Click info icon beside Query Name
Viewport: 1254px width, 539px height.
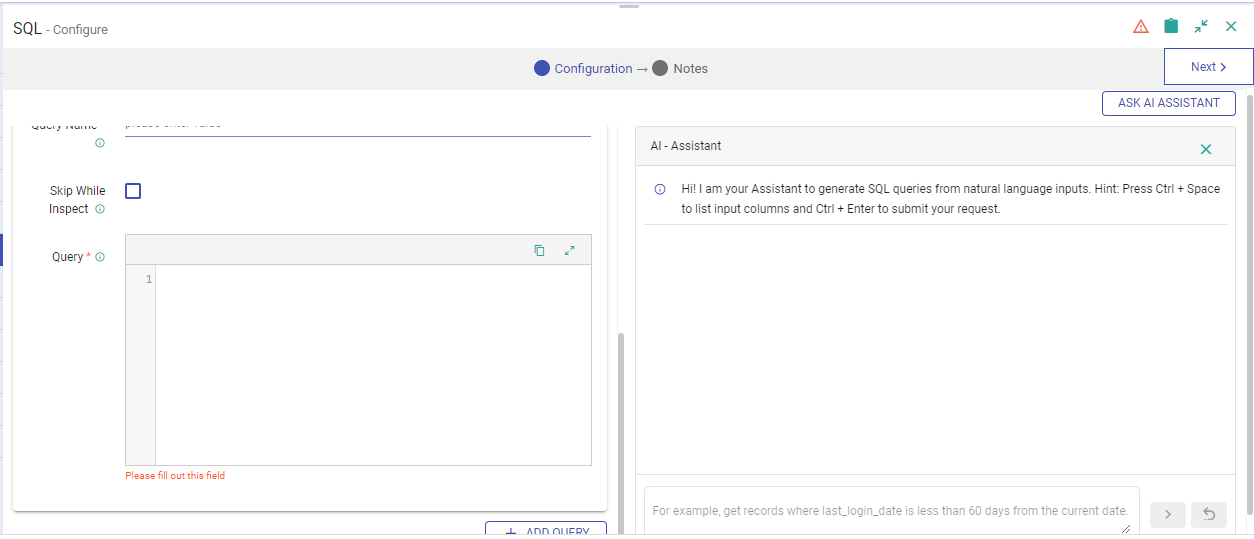point(100,143)
